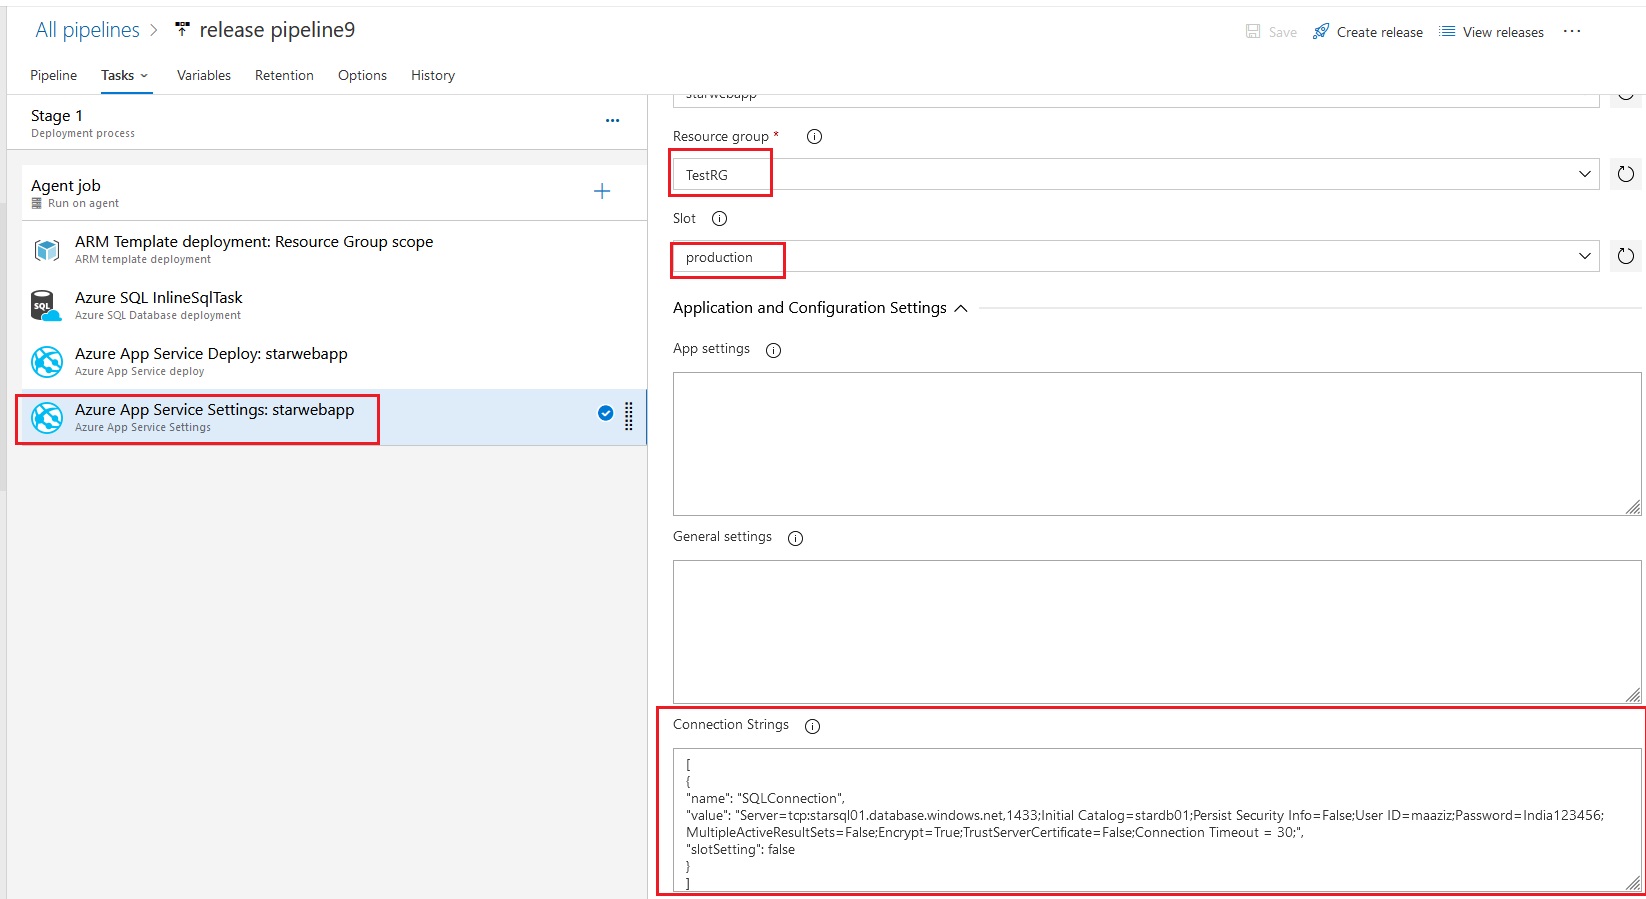
Task: Click the Azure App Service Settings task icon
Action: (46, 418)
